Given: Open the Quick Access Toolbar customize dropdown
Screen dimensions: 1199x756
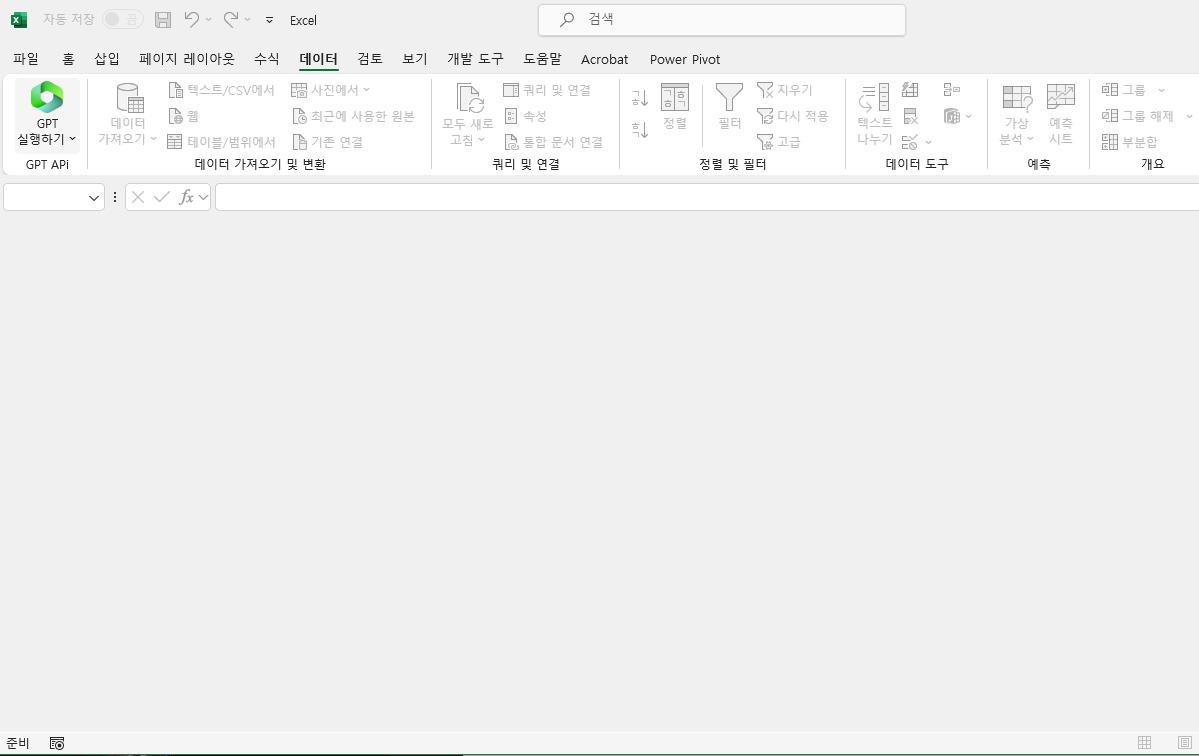Looking at the screenshot, I should (x=269, y=20).
